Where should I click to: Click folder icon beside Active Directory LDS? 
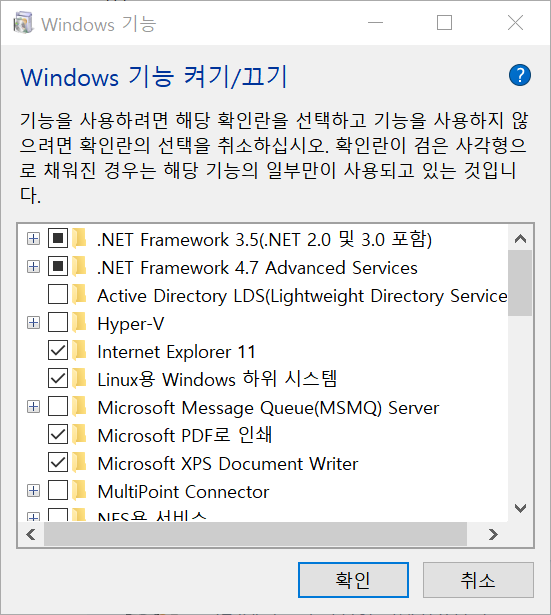80,295
